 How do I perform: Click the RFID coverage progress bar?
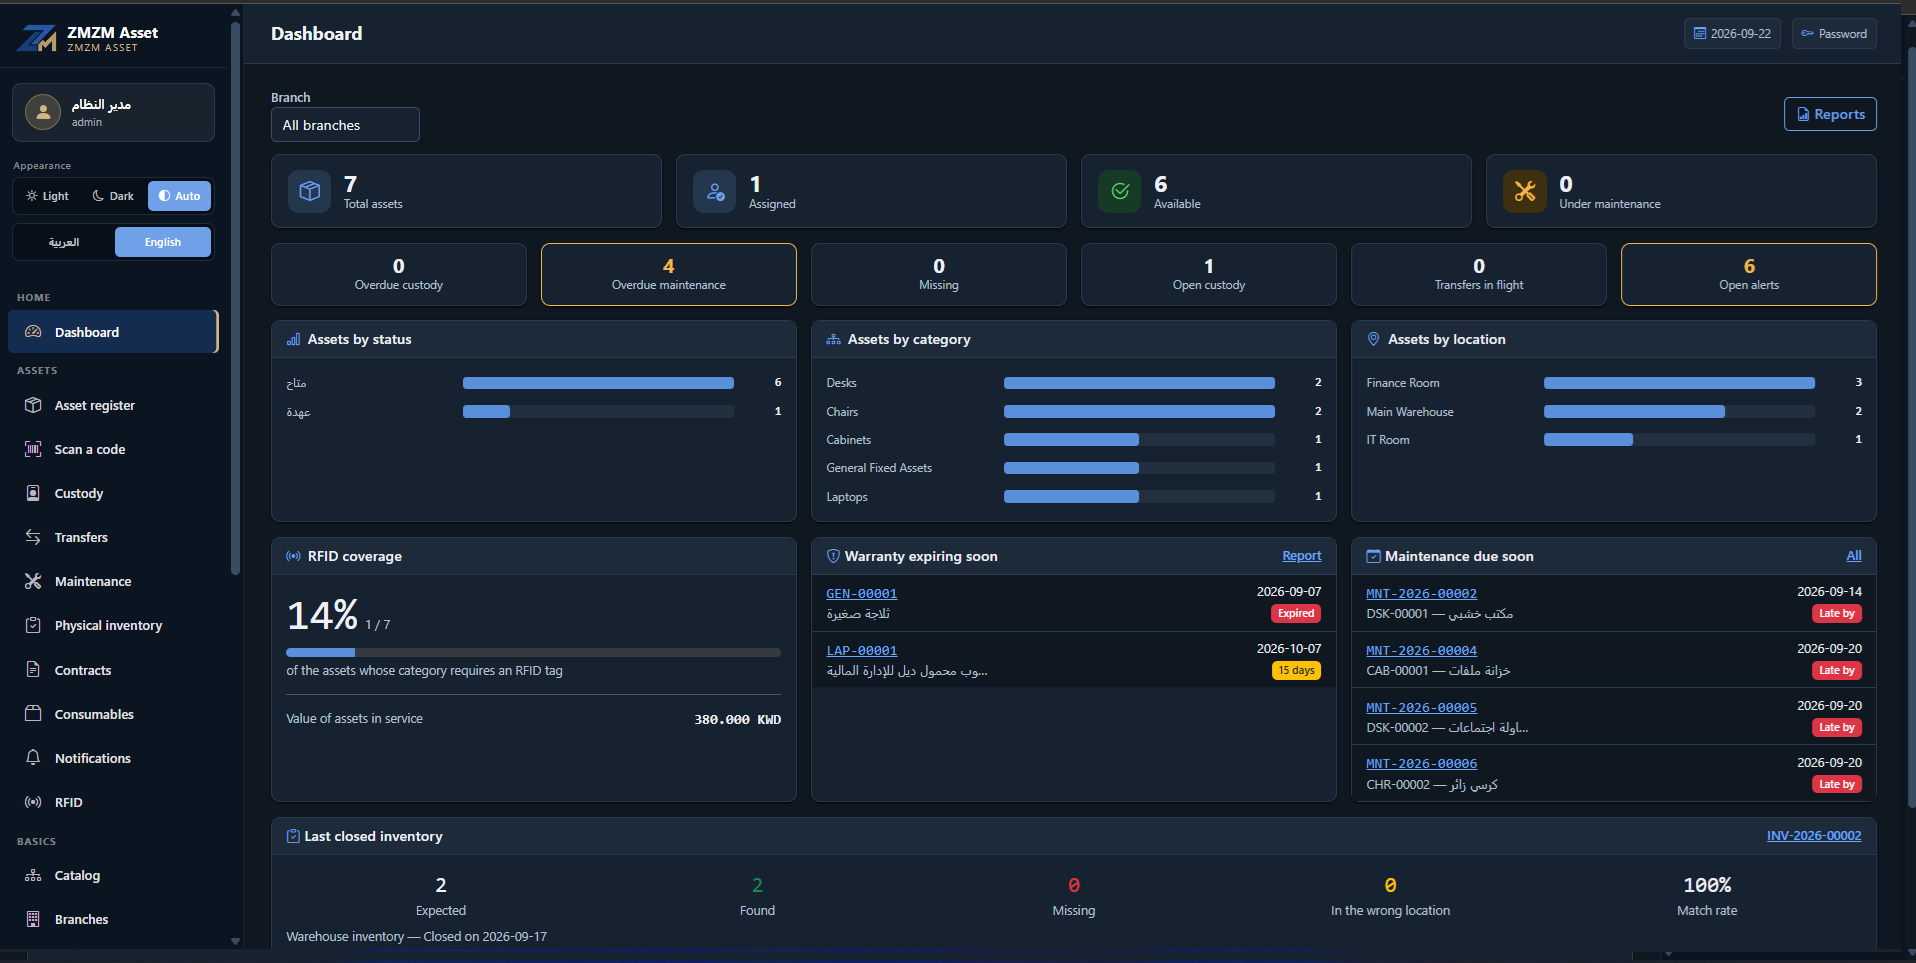[x=533, y=652]
